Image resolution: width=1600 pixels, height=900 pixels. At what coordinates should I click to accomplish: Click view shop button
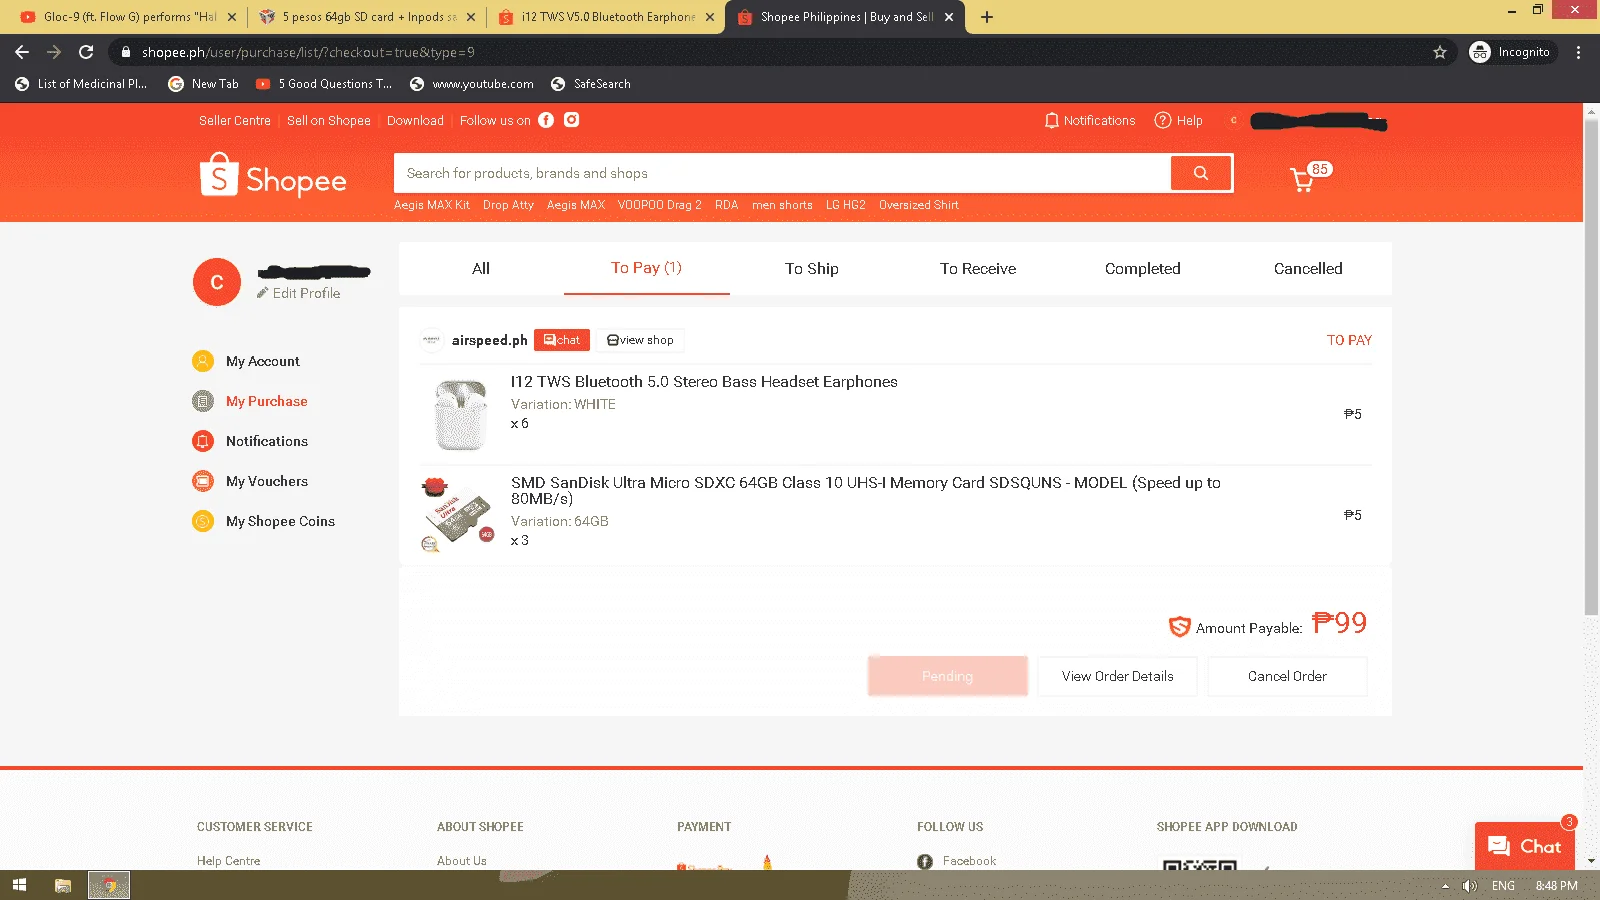tap(640, 340)
